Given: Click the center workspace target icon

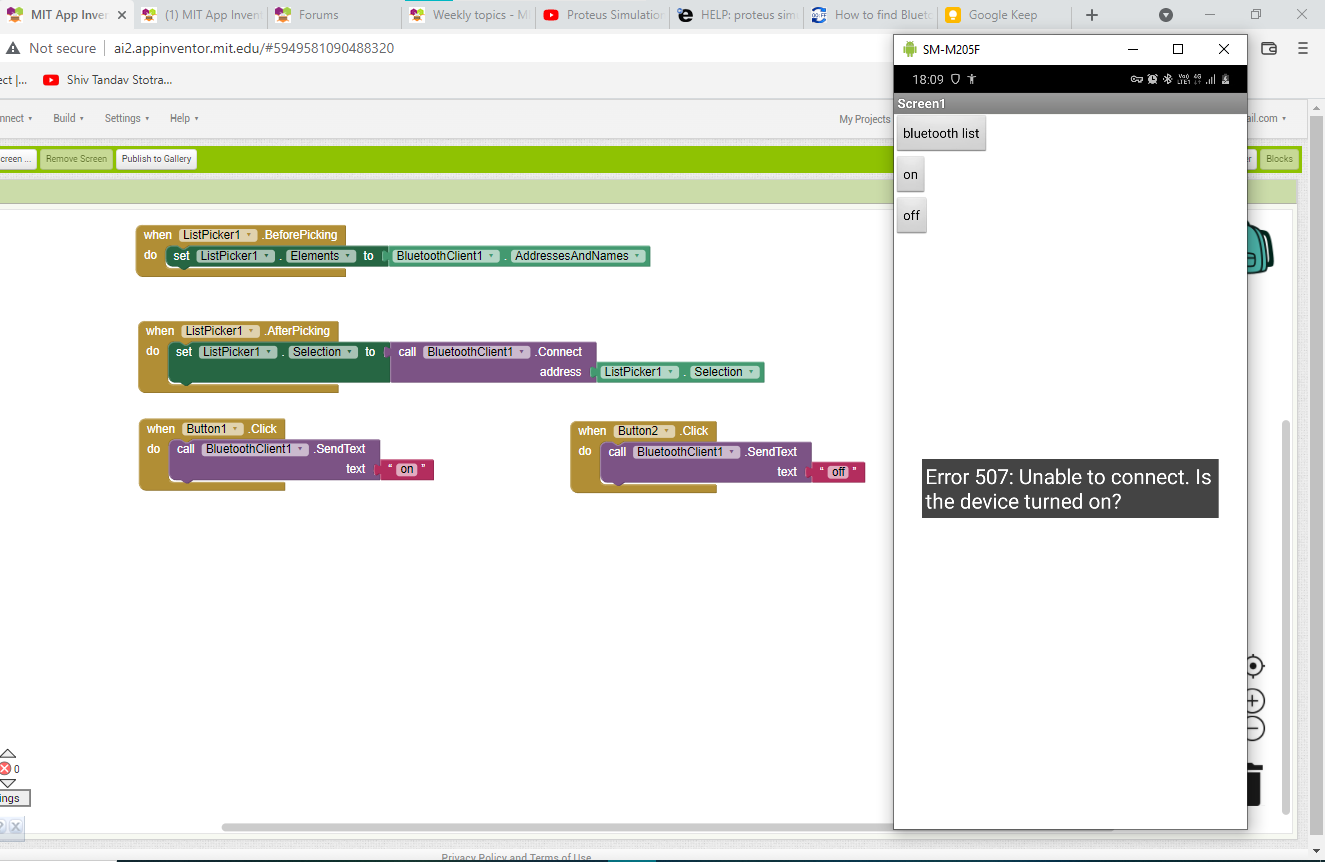Looking at the screenshot, I should click(x=1255, y=666).
